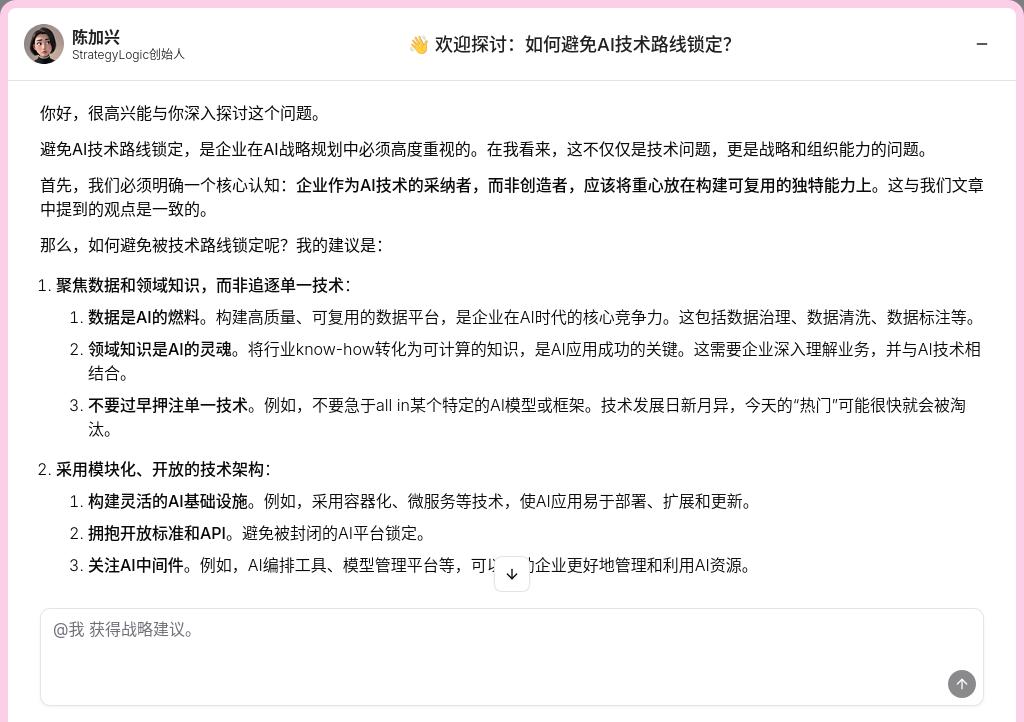Screen dimensions: 1024x722
Task: Click the bold text '关注AI中间件'
Action: point(135,566)
